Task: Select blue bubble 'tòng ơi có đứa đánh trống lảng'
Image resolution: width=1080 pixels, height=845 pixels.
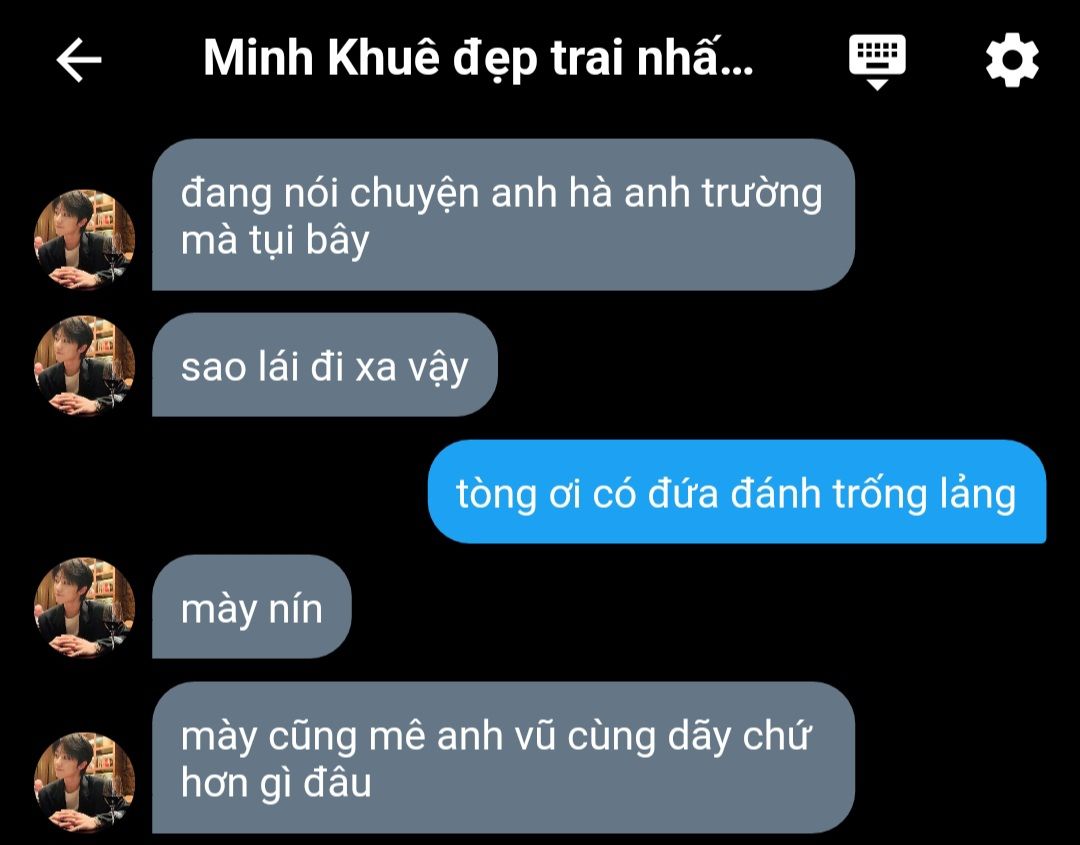Action: pos(737,492)
